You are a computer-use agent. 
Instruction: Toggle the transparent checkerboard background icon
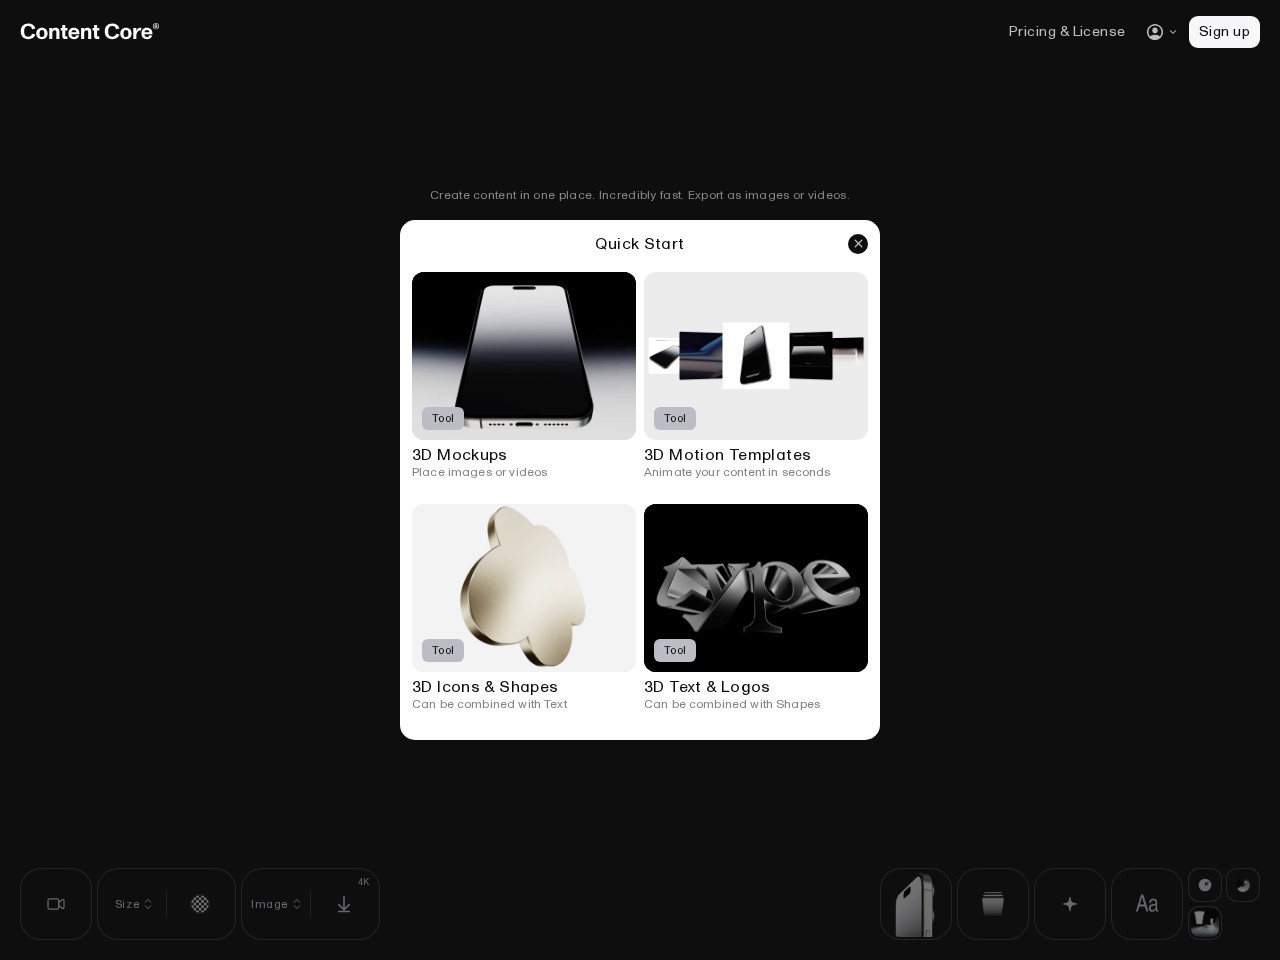click(x=200, y=904)
